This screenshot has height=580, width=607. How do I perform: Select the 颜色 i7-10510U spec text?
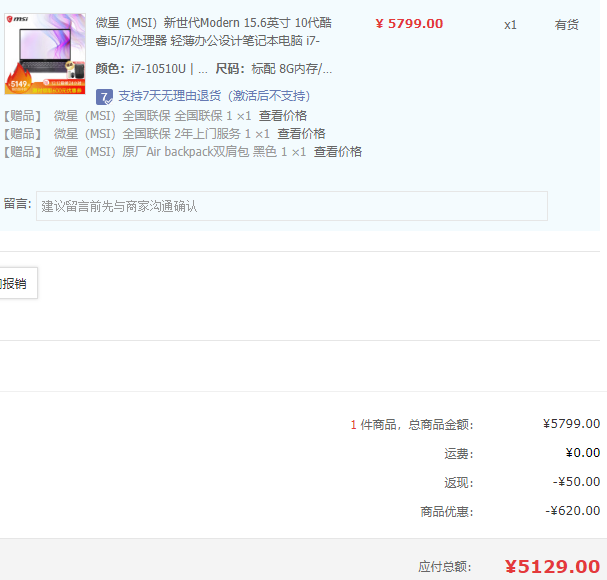pyautogui.click(x=151, y=69)
